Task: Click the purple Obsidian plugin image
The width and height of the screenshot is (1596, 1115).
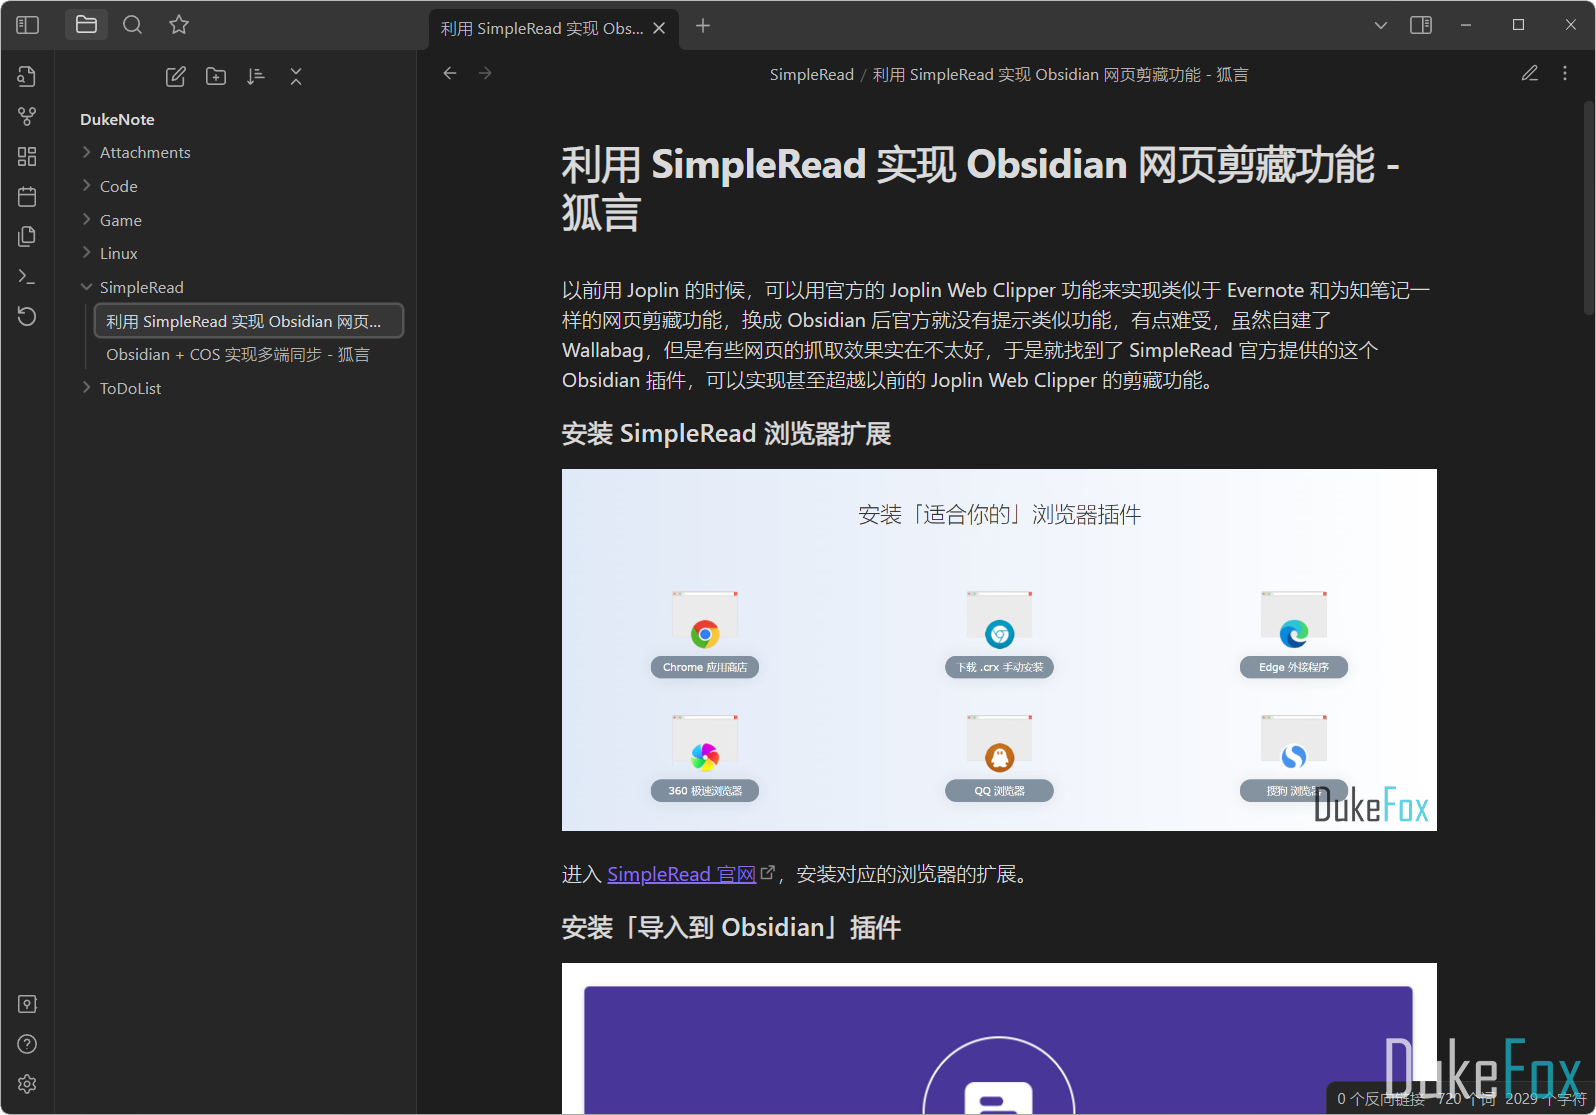Action: pos(999,1038)
